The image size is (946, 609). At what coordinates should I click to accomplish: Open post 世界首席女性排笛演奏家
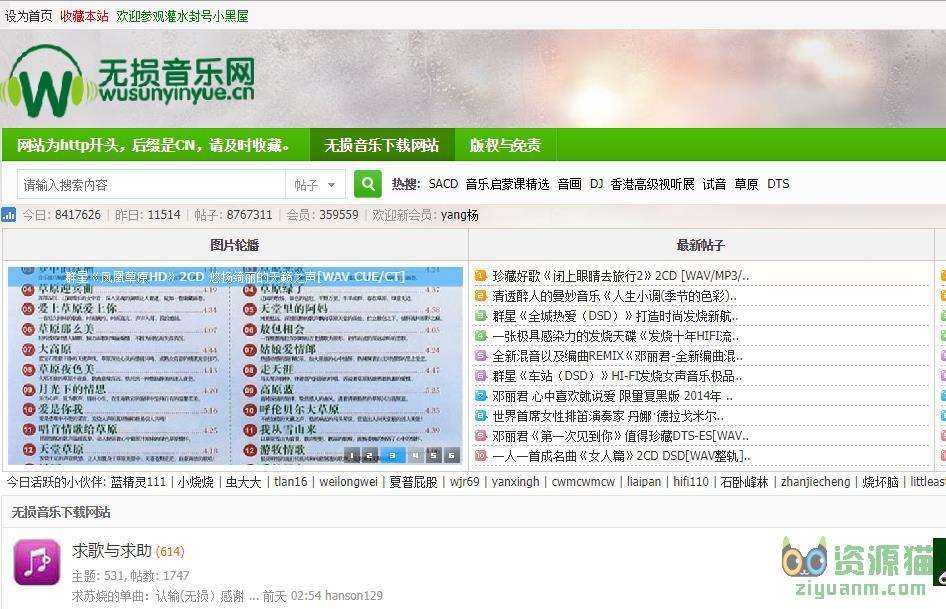point(608,415)
